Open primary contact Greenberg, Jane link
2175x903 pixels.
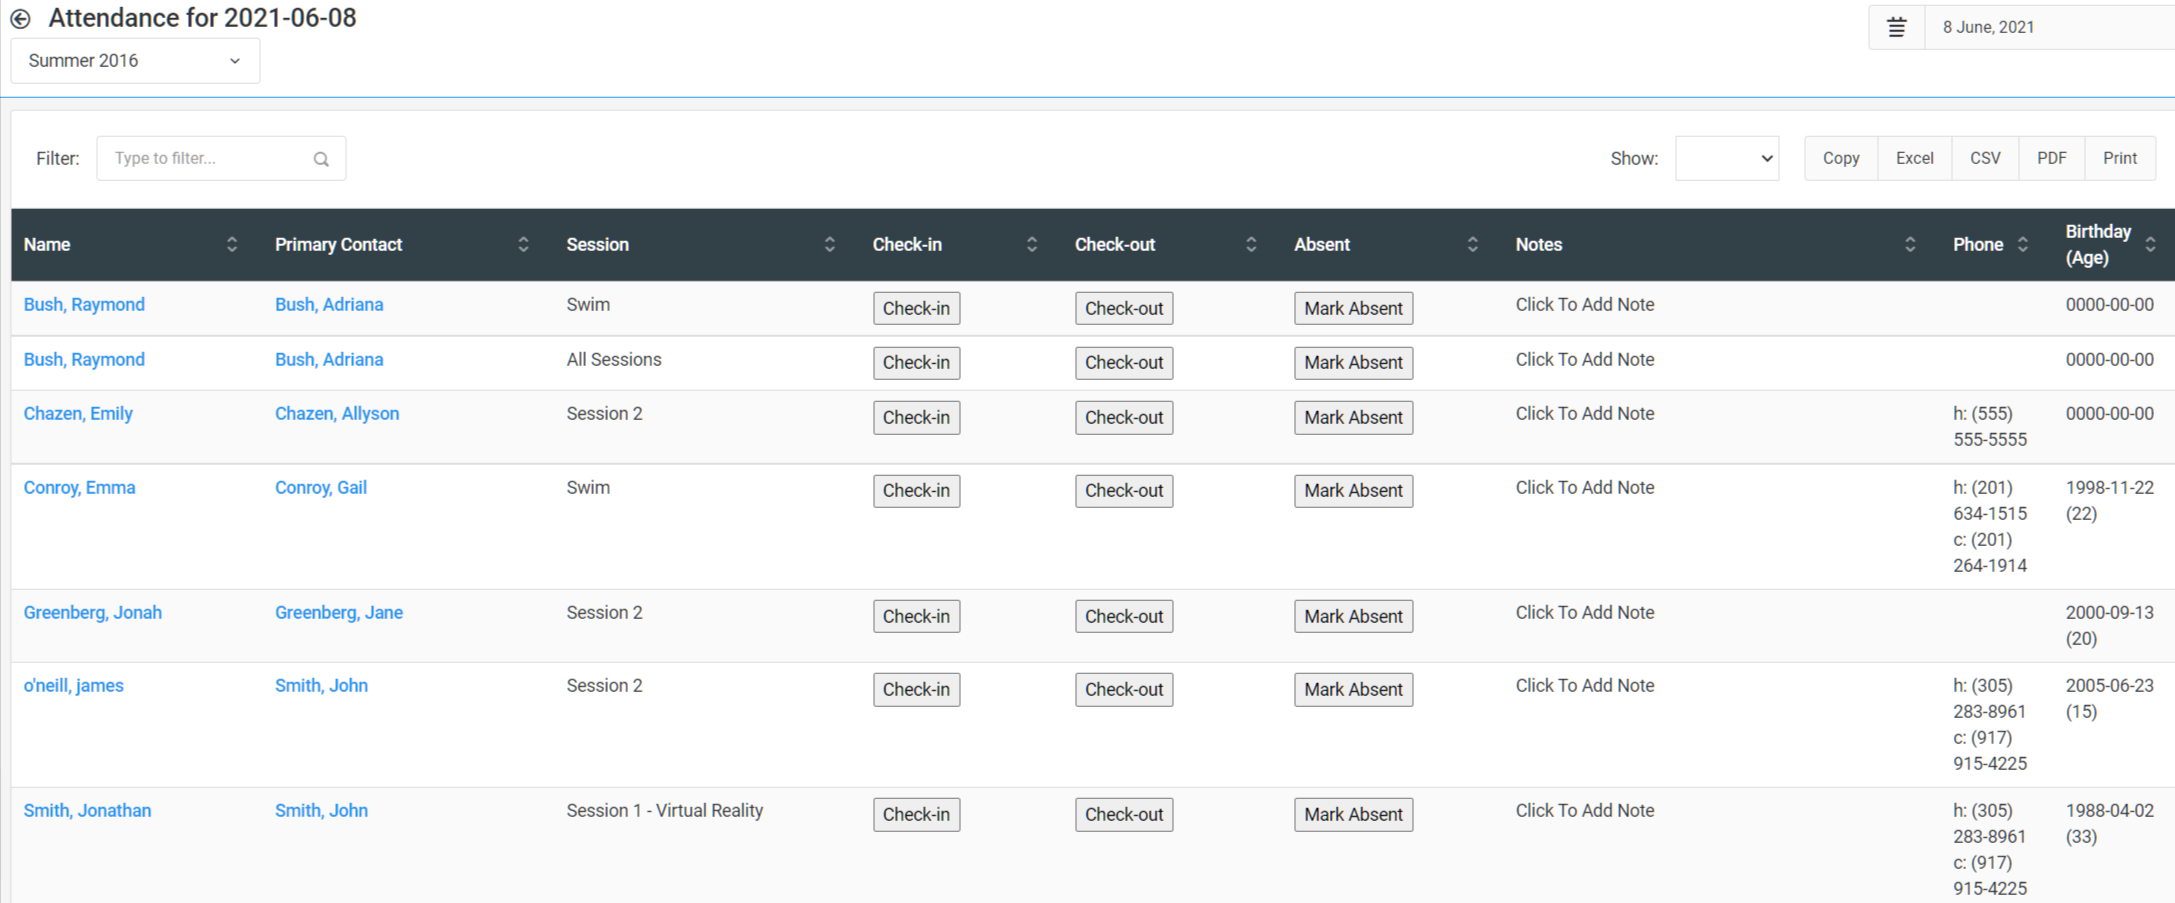(339, 613)
